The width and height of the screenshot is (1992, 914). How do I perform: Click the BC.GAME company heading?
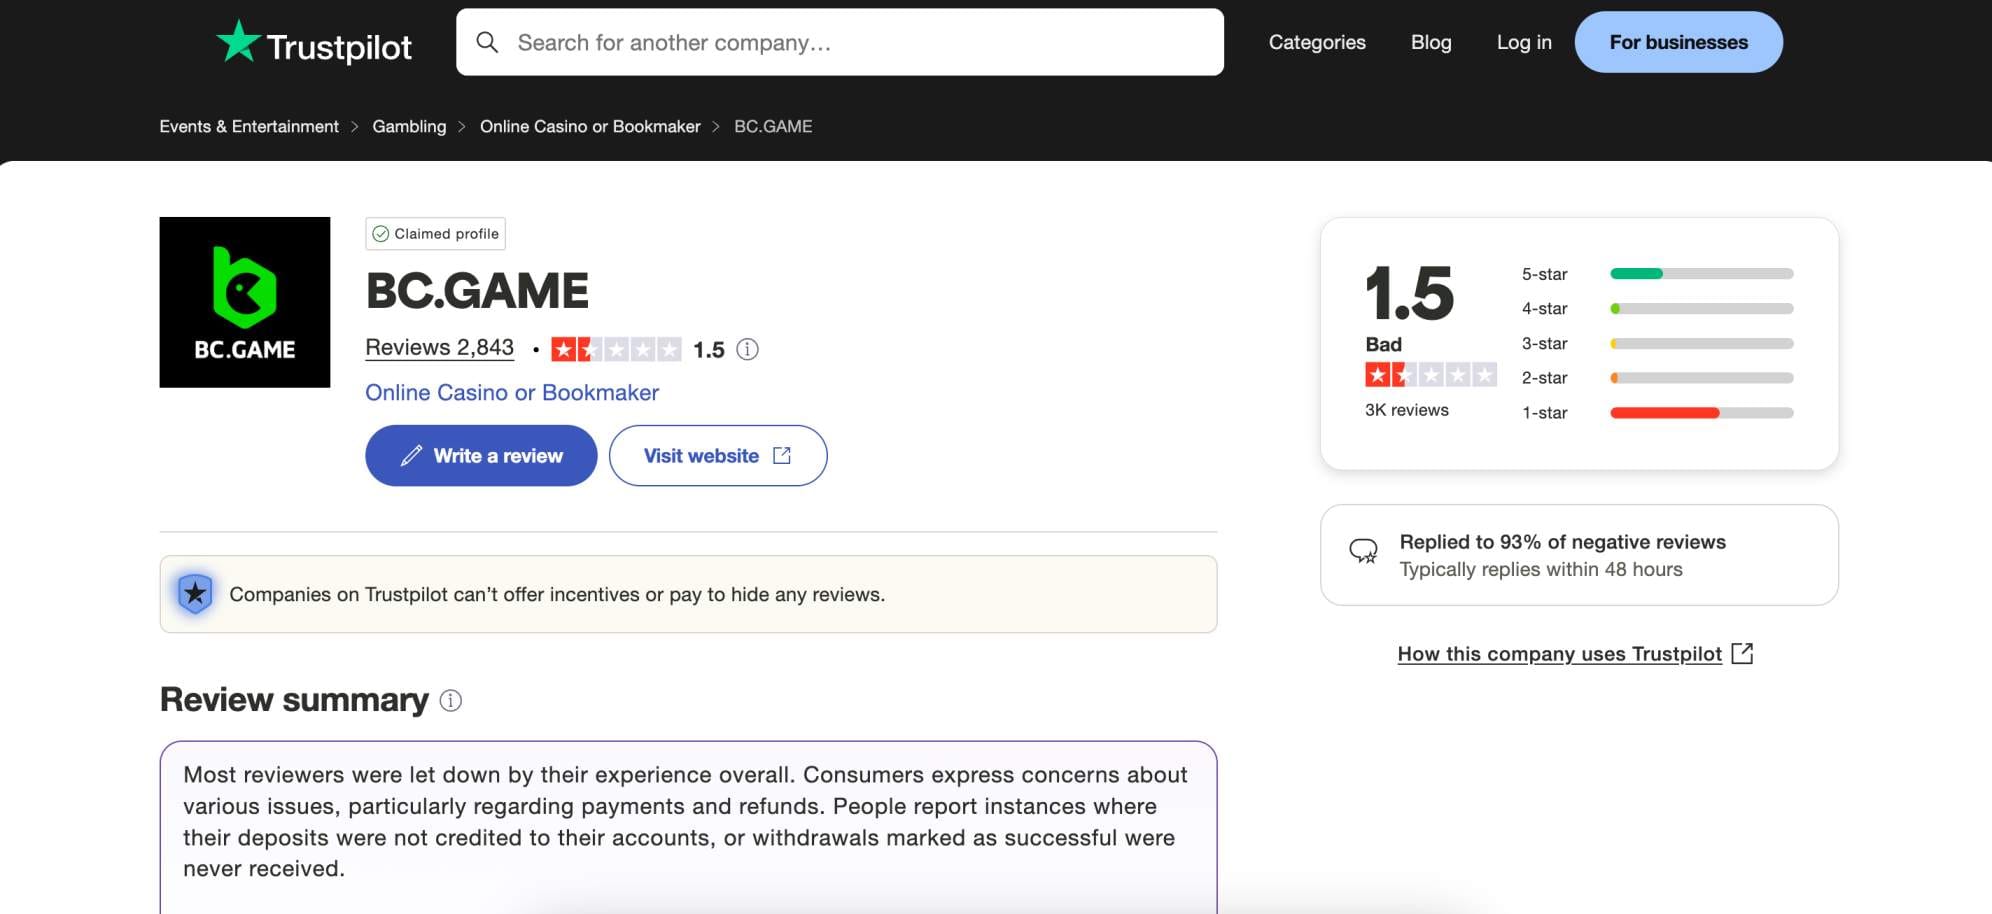pyautogui.click(x=477, y=291)
